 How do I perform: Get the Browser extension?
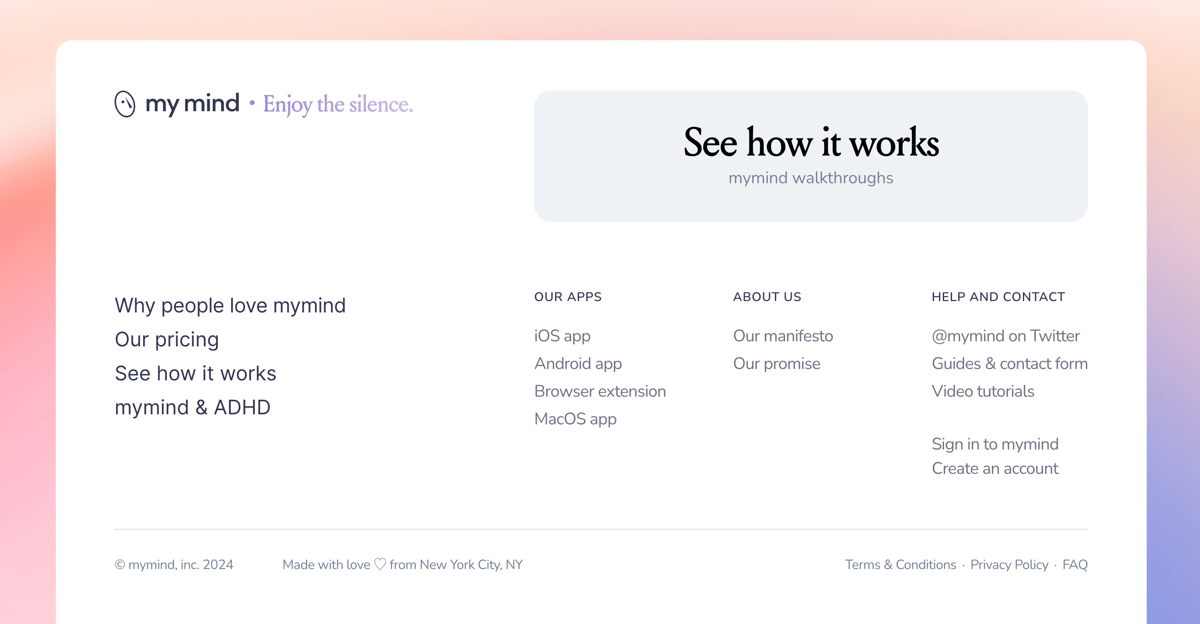600,391
